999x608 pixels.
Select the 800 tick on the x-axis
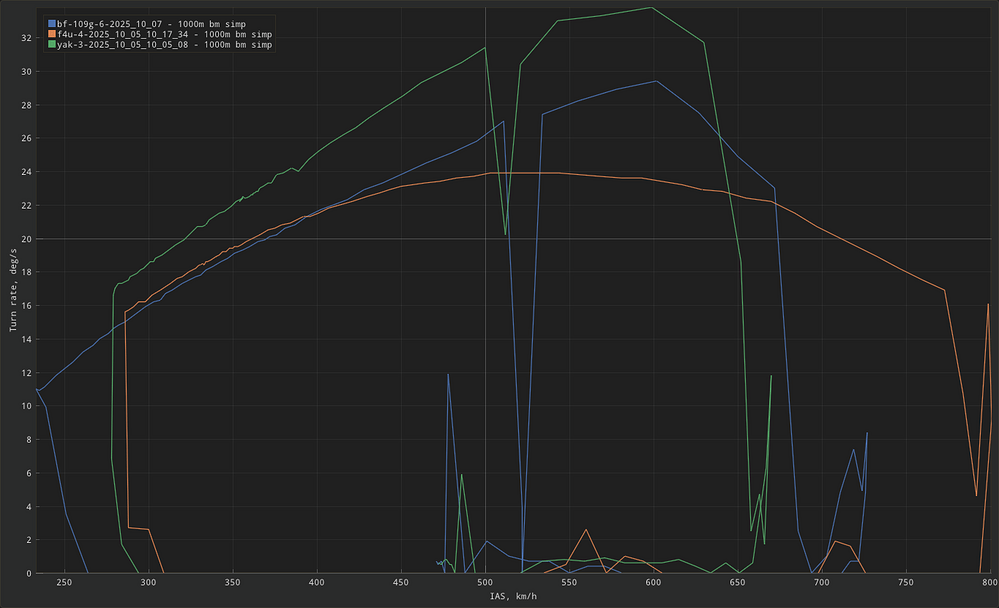[x=989, y=583]
